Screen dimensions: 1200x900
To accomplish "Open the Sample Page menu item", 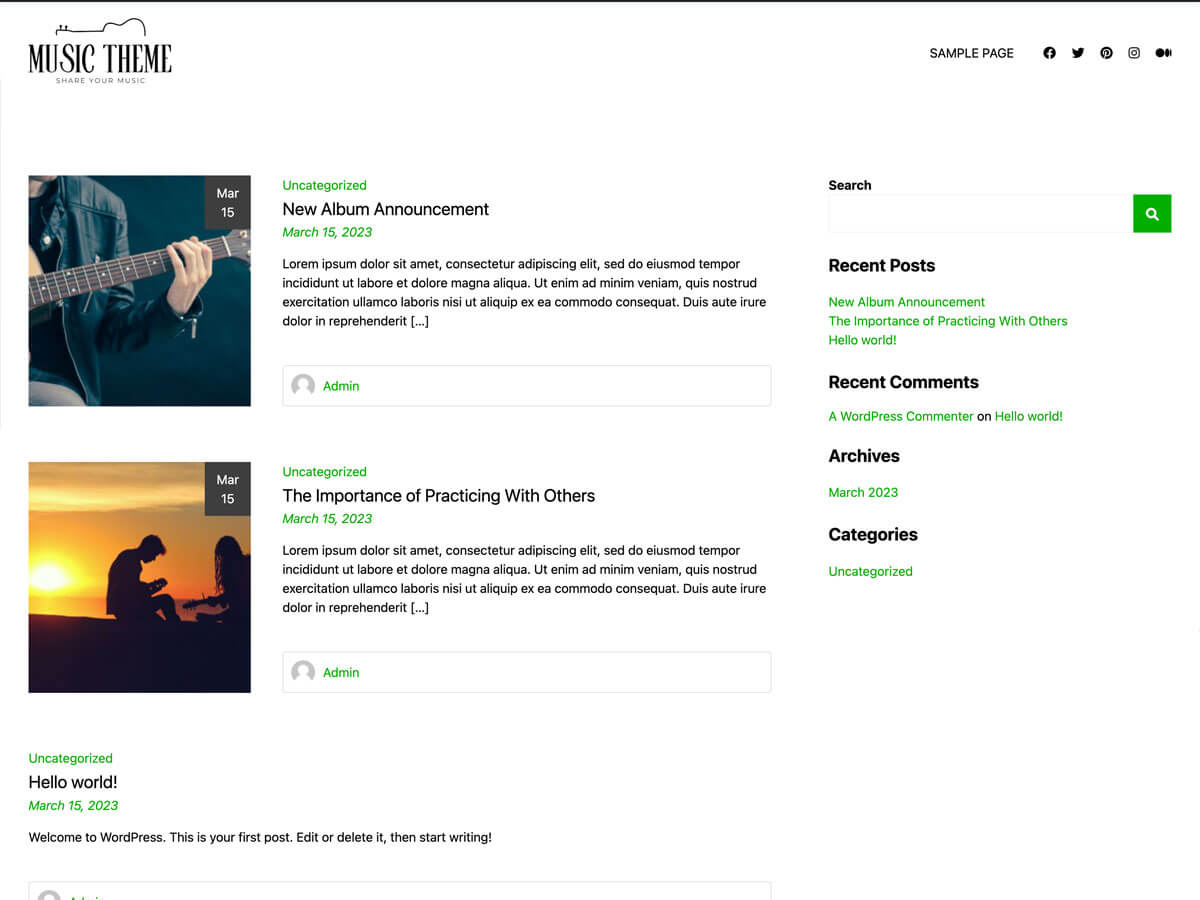I will coord(971,52).
